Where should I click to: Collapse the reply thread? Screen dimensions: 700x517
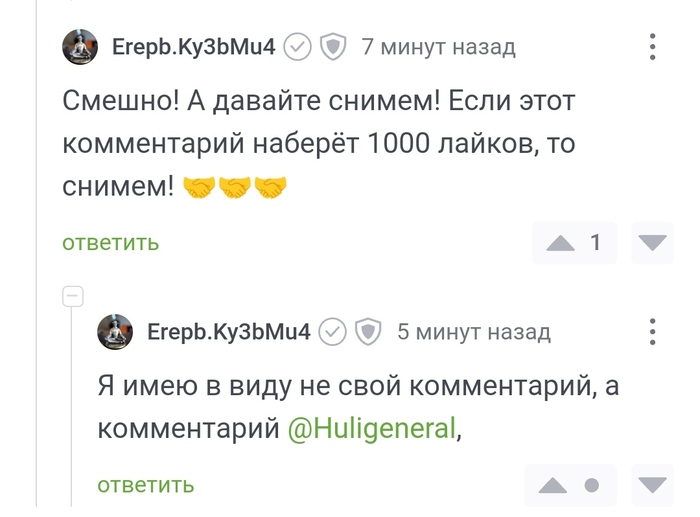tap(72, 296)
